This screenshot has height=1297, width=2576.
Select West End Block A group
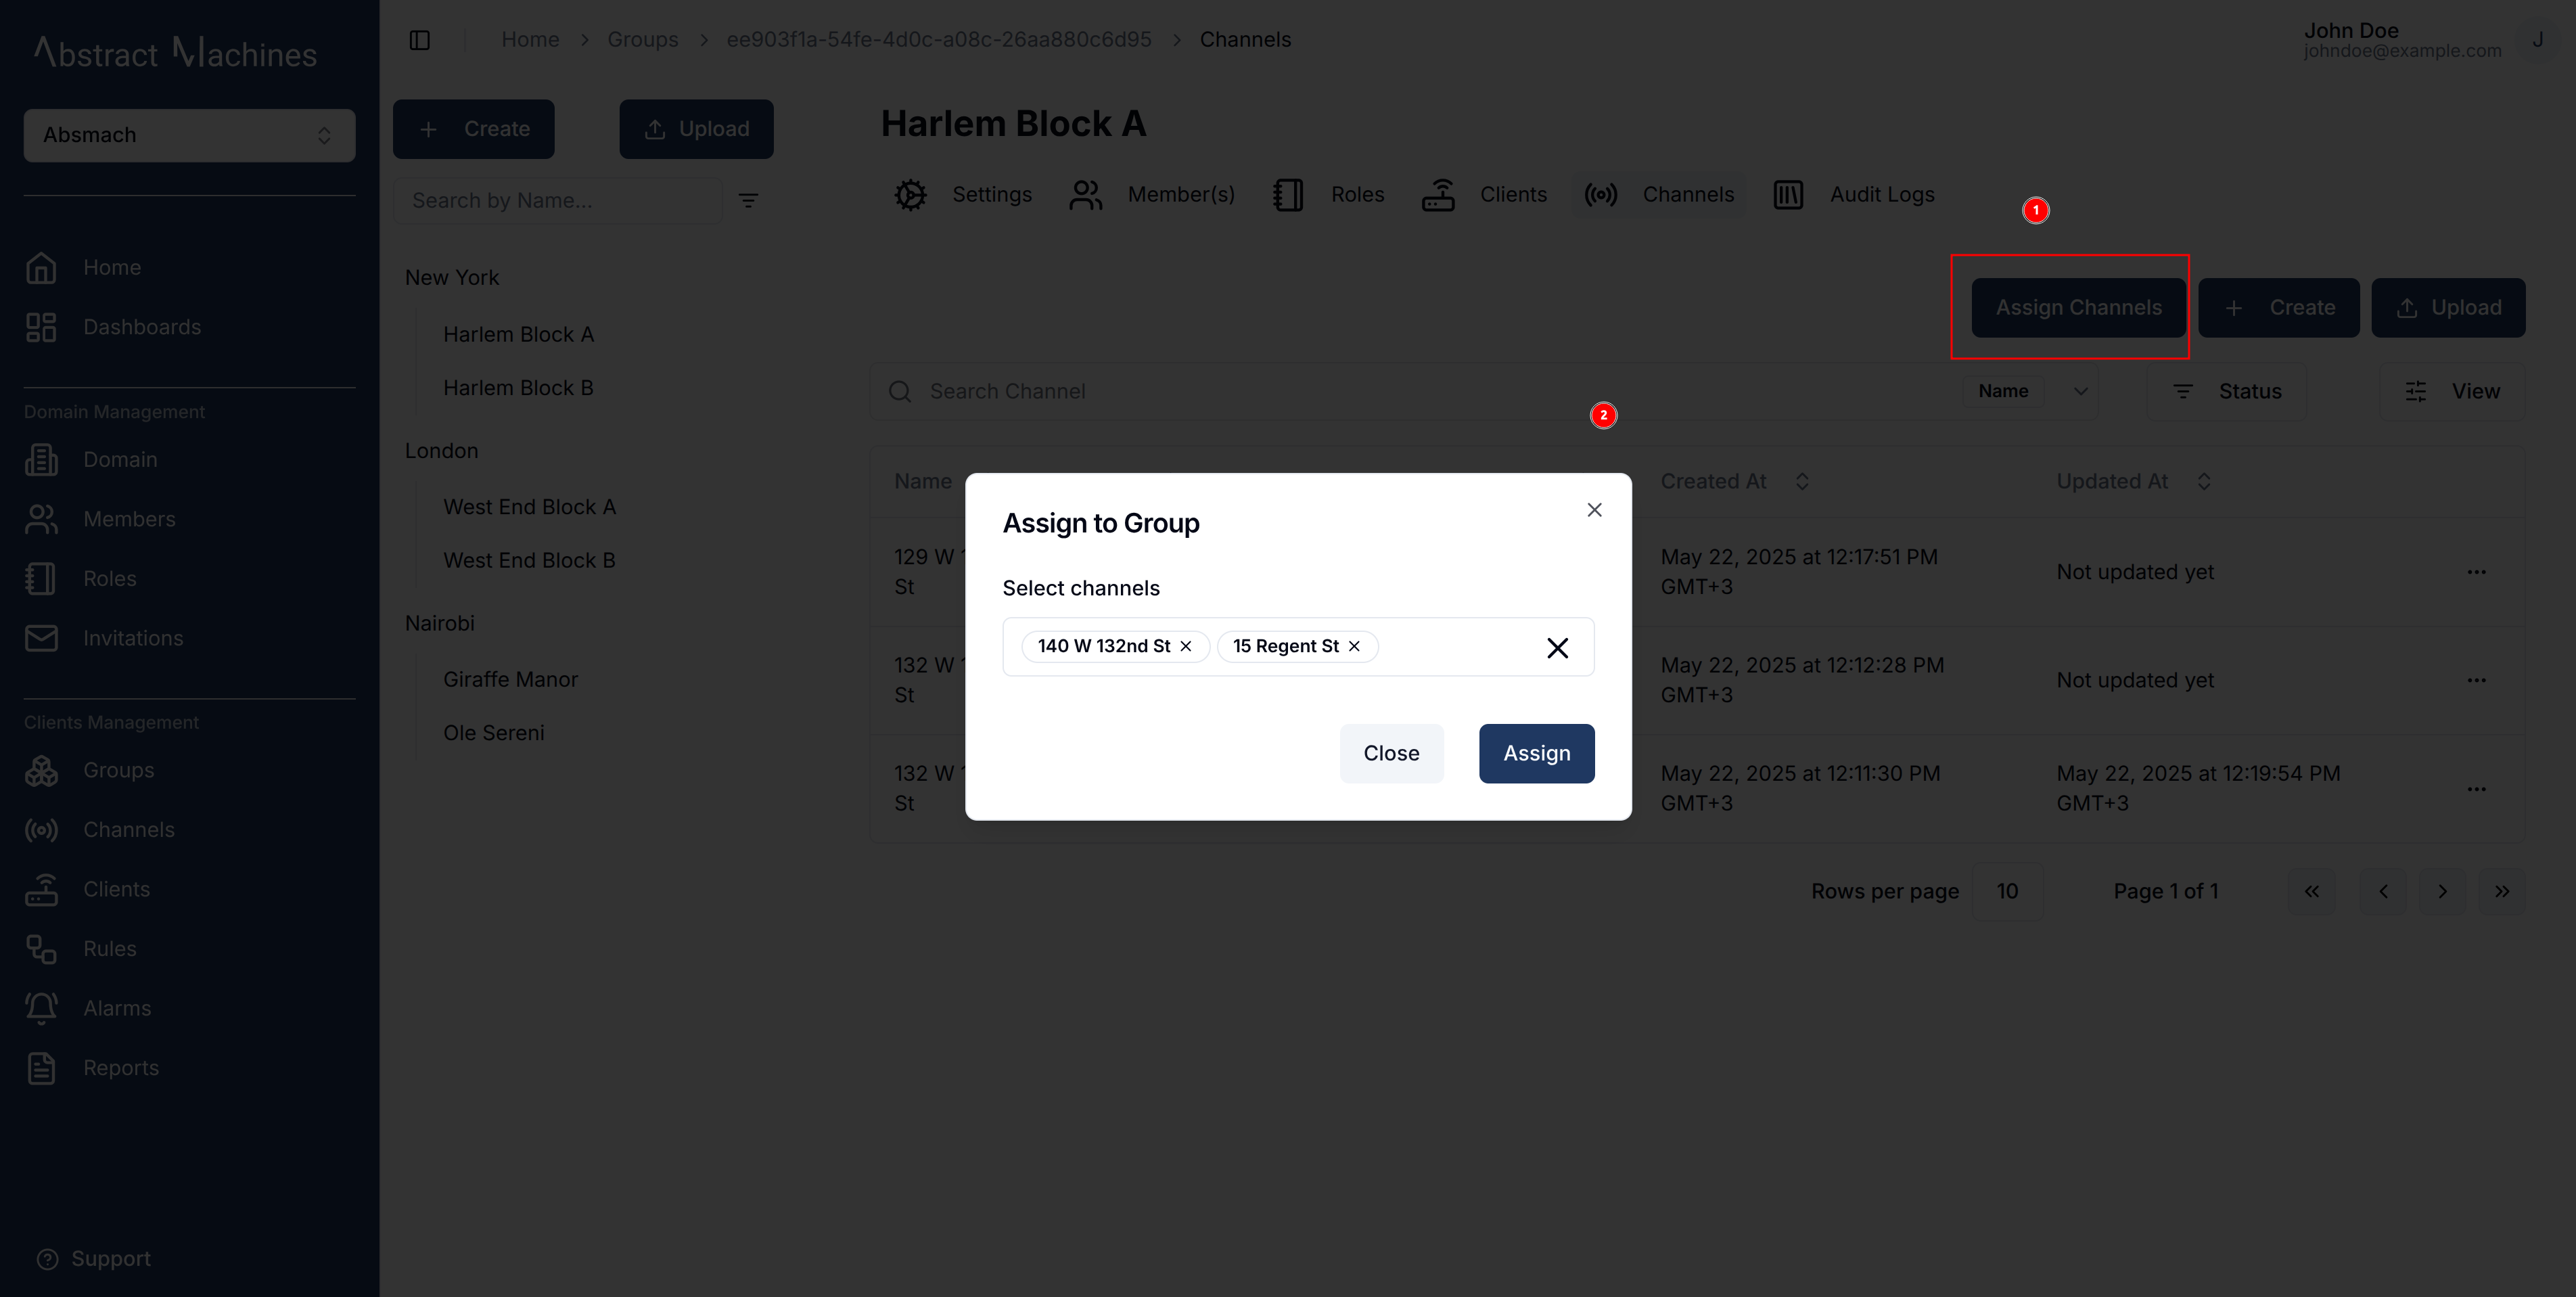[529, 507]
